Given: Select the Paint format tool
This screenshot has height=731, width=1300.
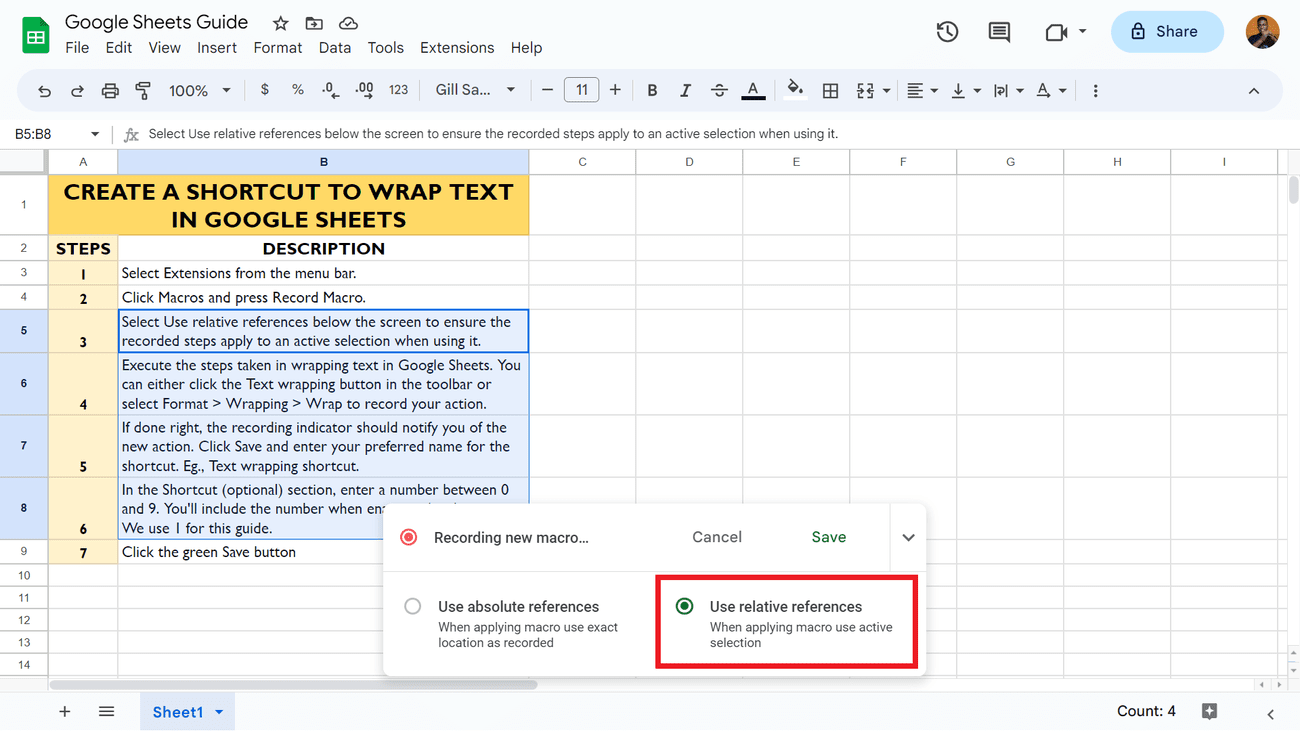Looking at the screenshot, I should pyautogui.click(x=143, y=91).
